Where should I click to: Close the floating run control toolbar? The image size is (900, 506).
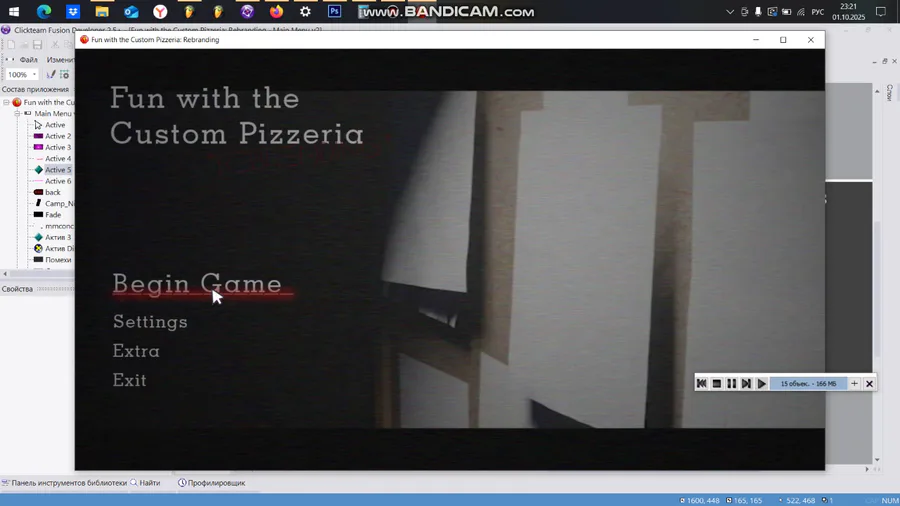(869, 383)
